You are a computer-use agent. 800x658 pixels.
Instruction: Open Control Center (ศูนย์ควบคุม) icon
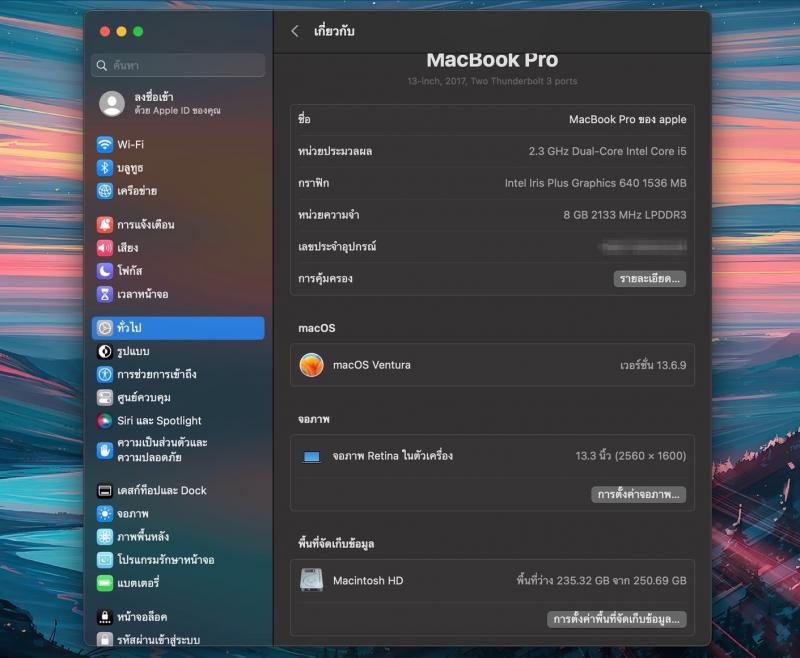pyautogui.click(x=105, y=397)
